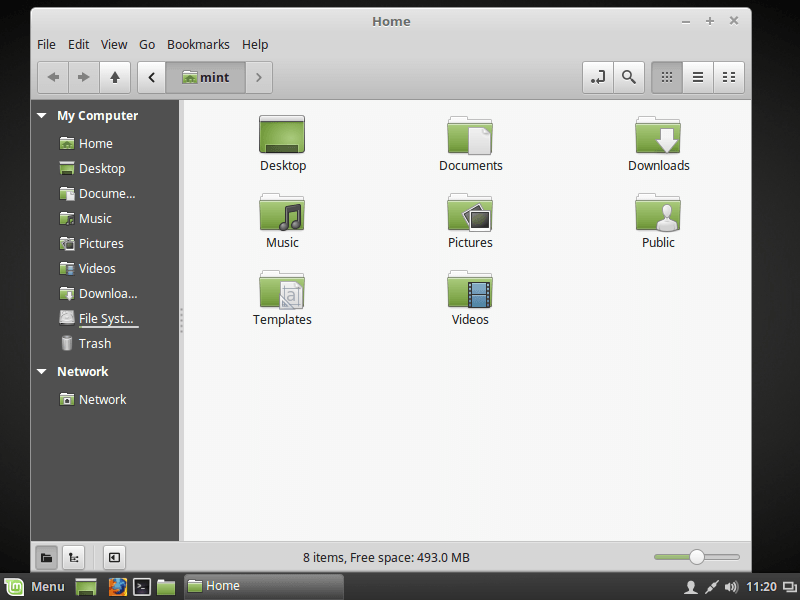Open the file search tool
The height and width of the screenshot is (600, 800).
click(x=629, y=78)
